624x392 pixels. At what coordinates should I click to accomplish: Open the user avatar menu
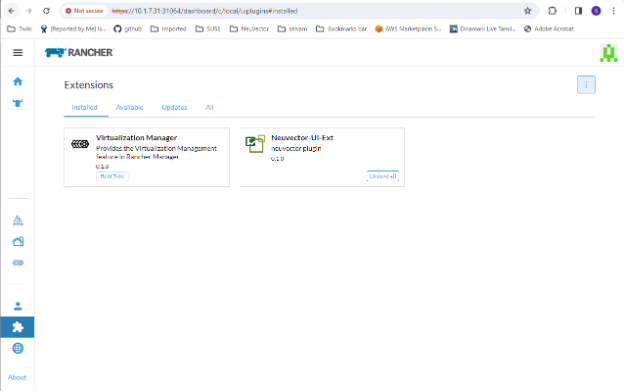tap(608, 53)
